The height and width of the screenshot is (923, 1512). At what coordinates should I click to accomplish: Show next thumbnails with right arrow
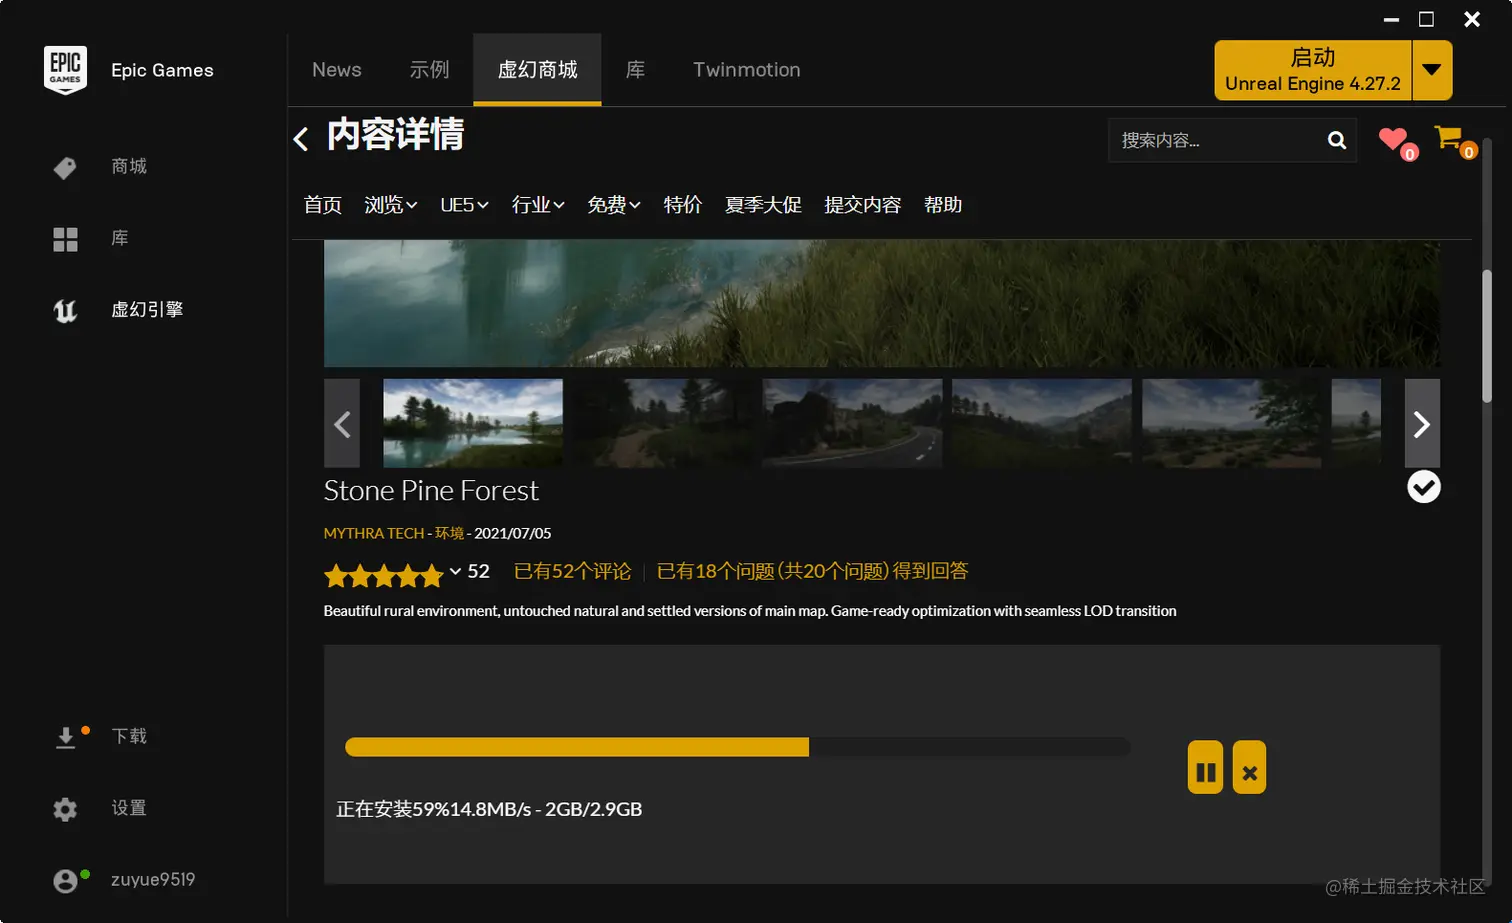coord(1423,423)
